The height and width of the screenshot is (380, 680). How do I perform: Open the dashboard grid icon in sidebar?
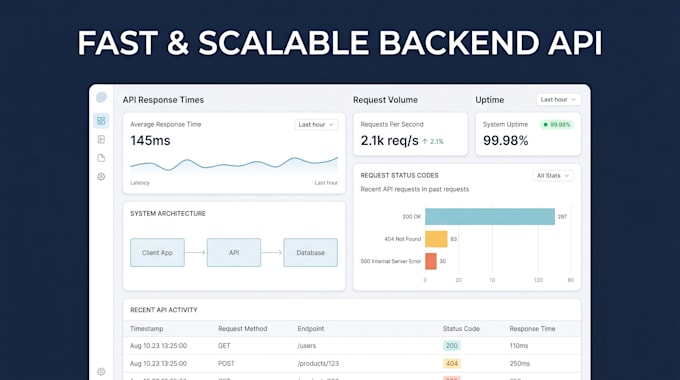101,121
